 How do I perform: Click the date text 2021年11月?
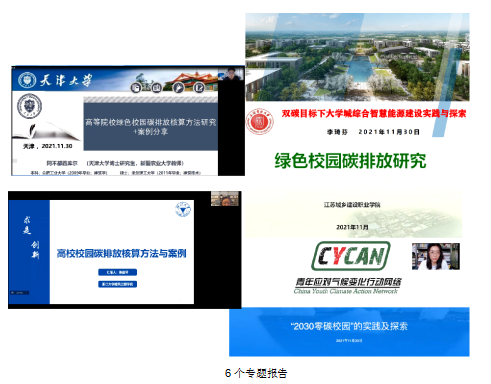coord(352,227)
